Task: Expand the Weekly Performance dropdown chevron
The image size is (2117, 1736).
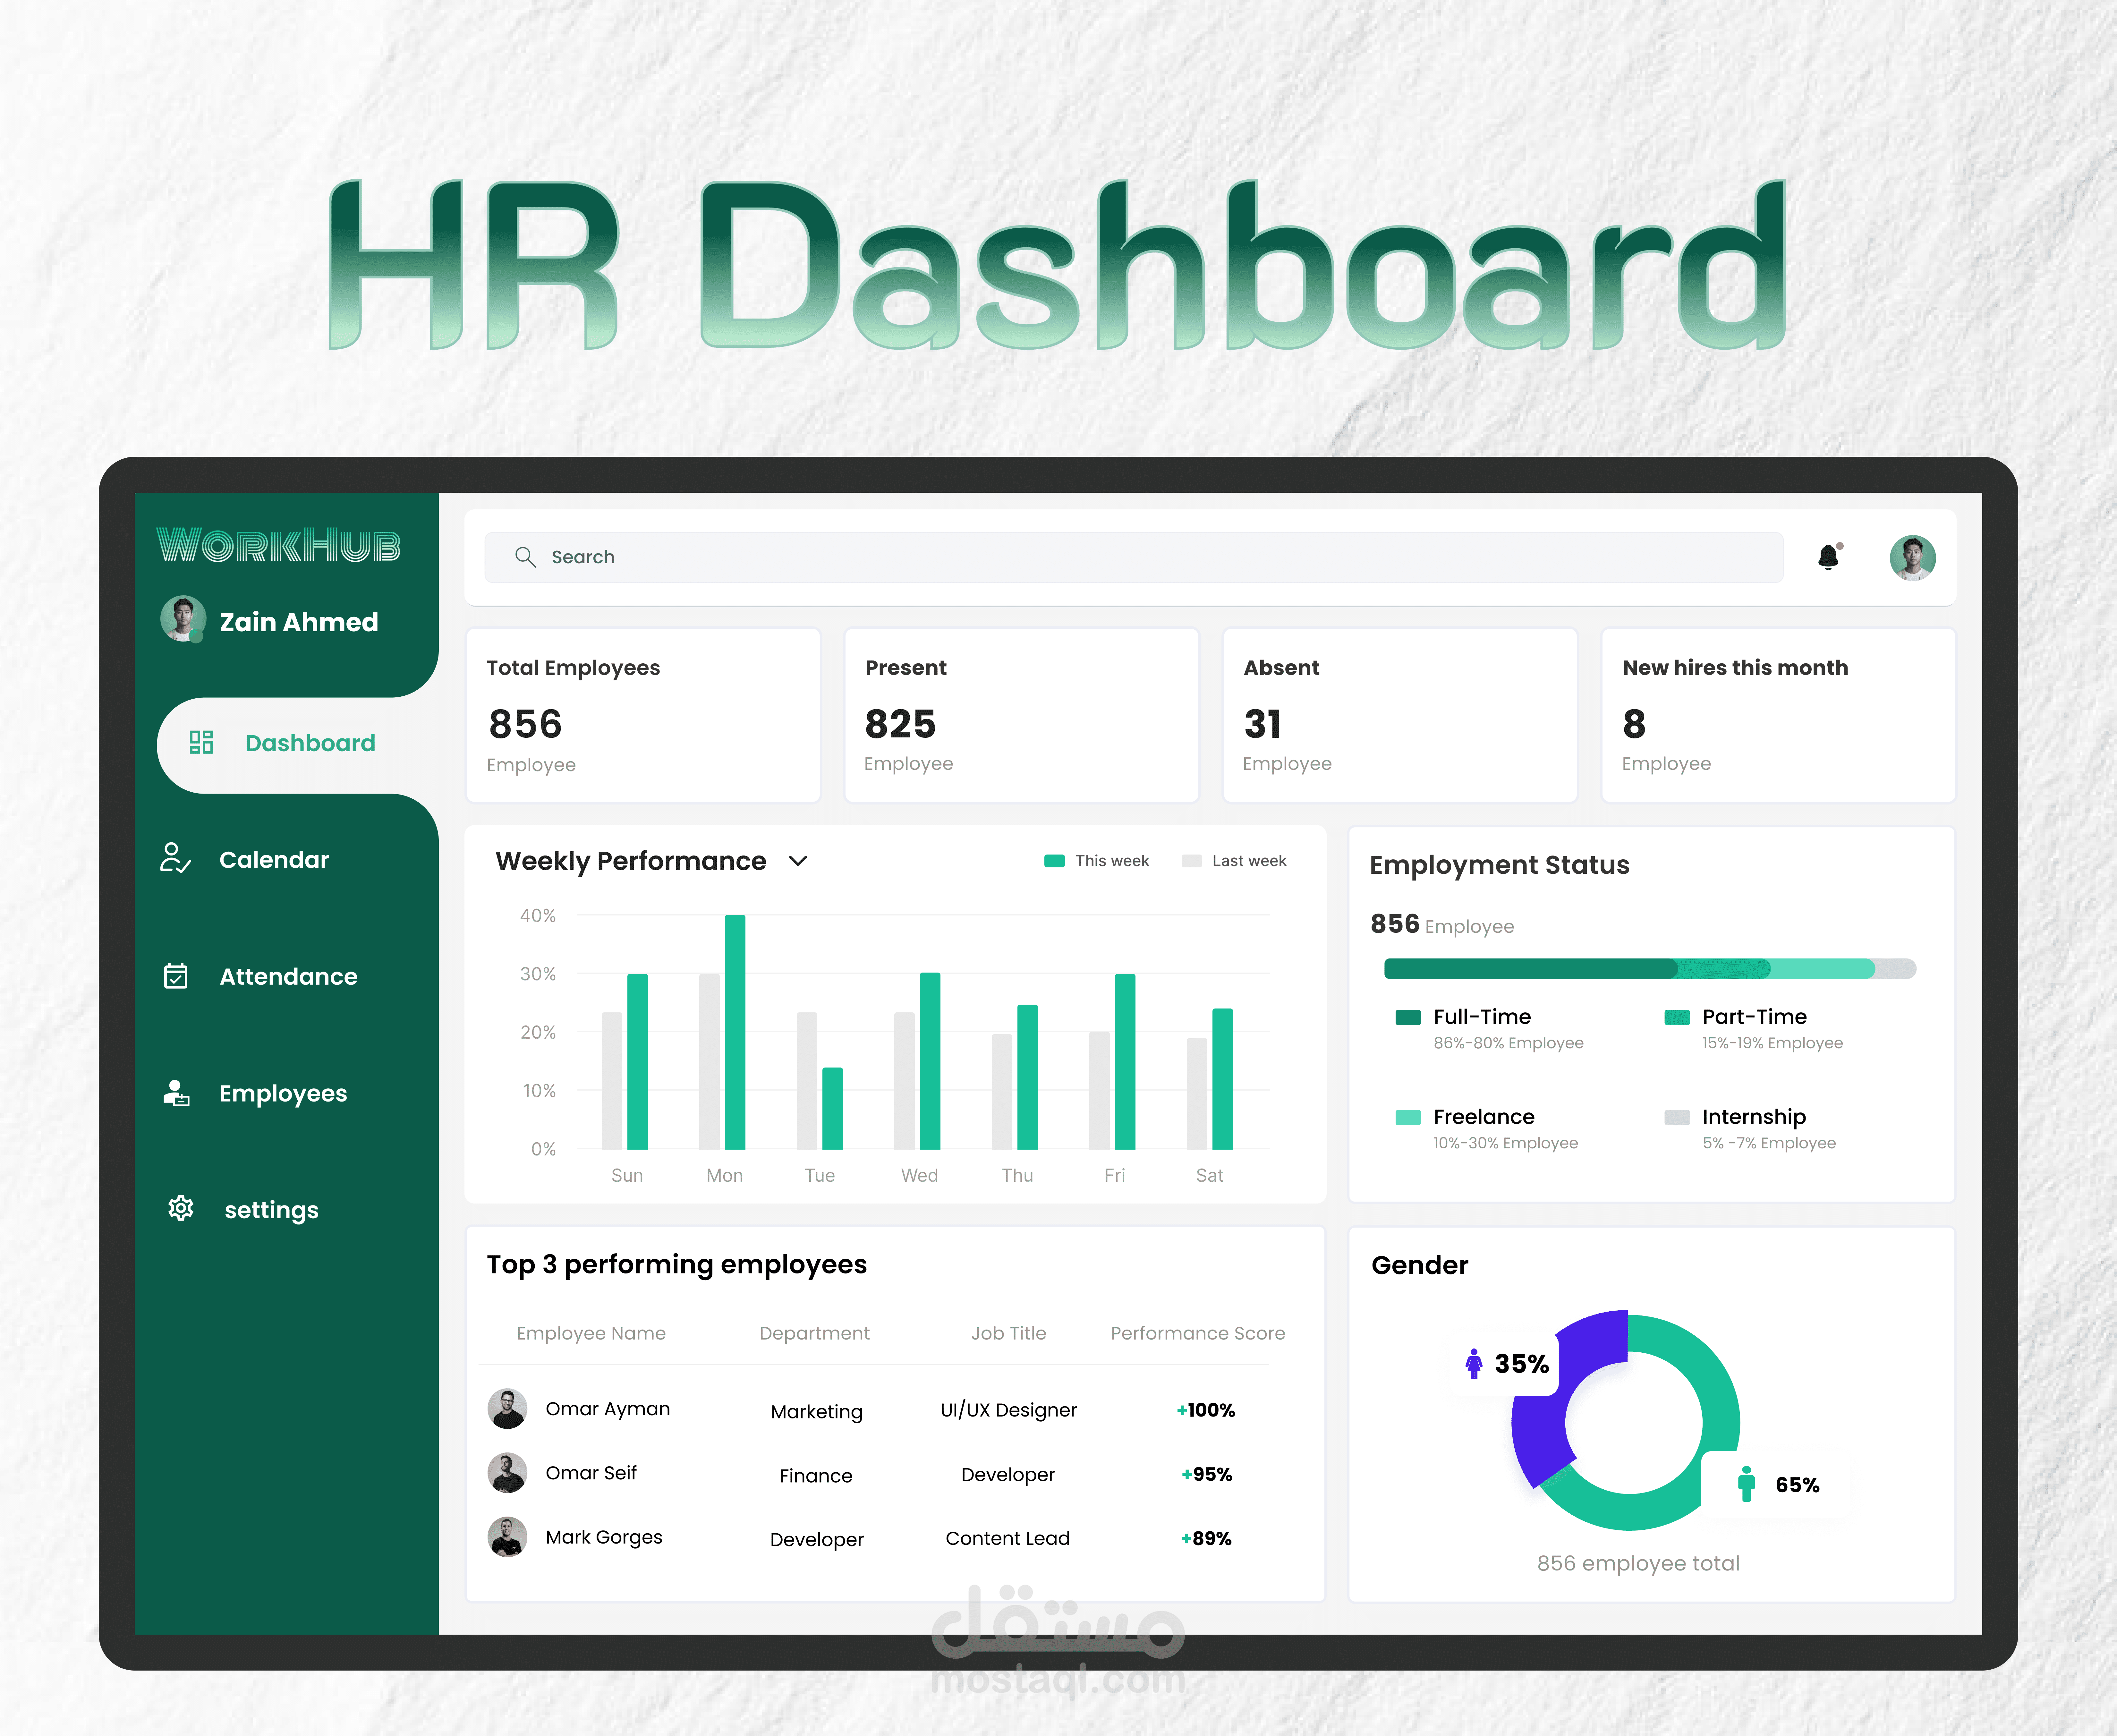Action: (x=798, y=861)
